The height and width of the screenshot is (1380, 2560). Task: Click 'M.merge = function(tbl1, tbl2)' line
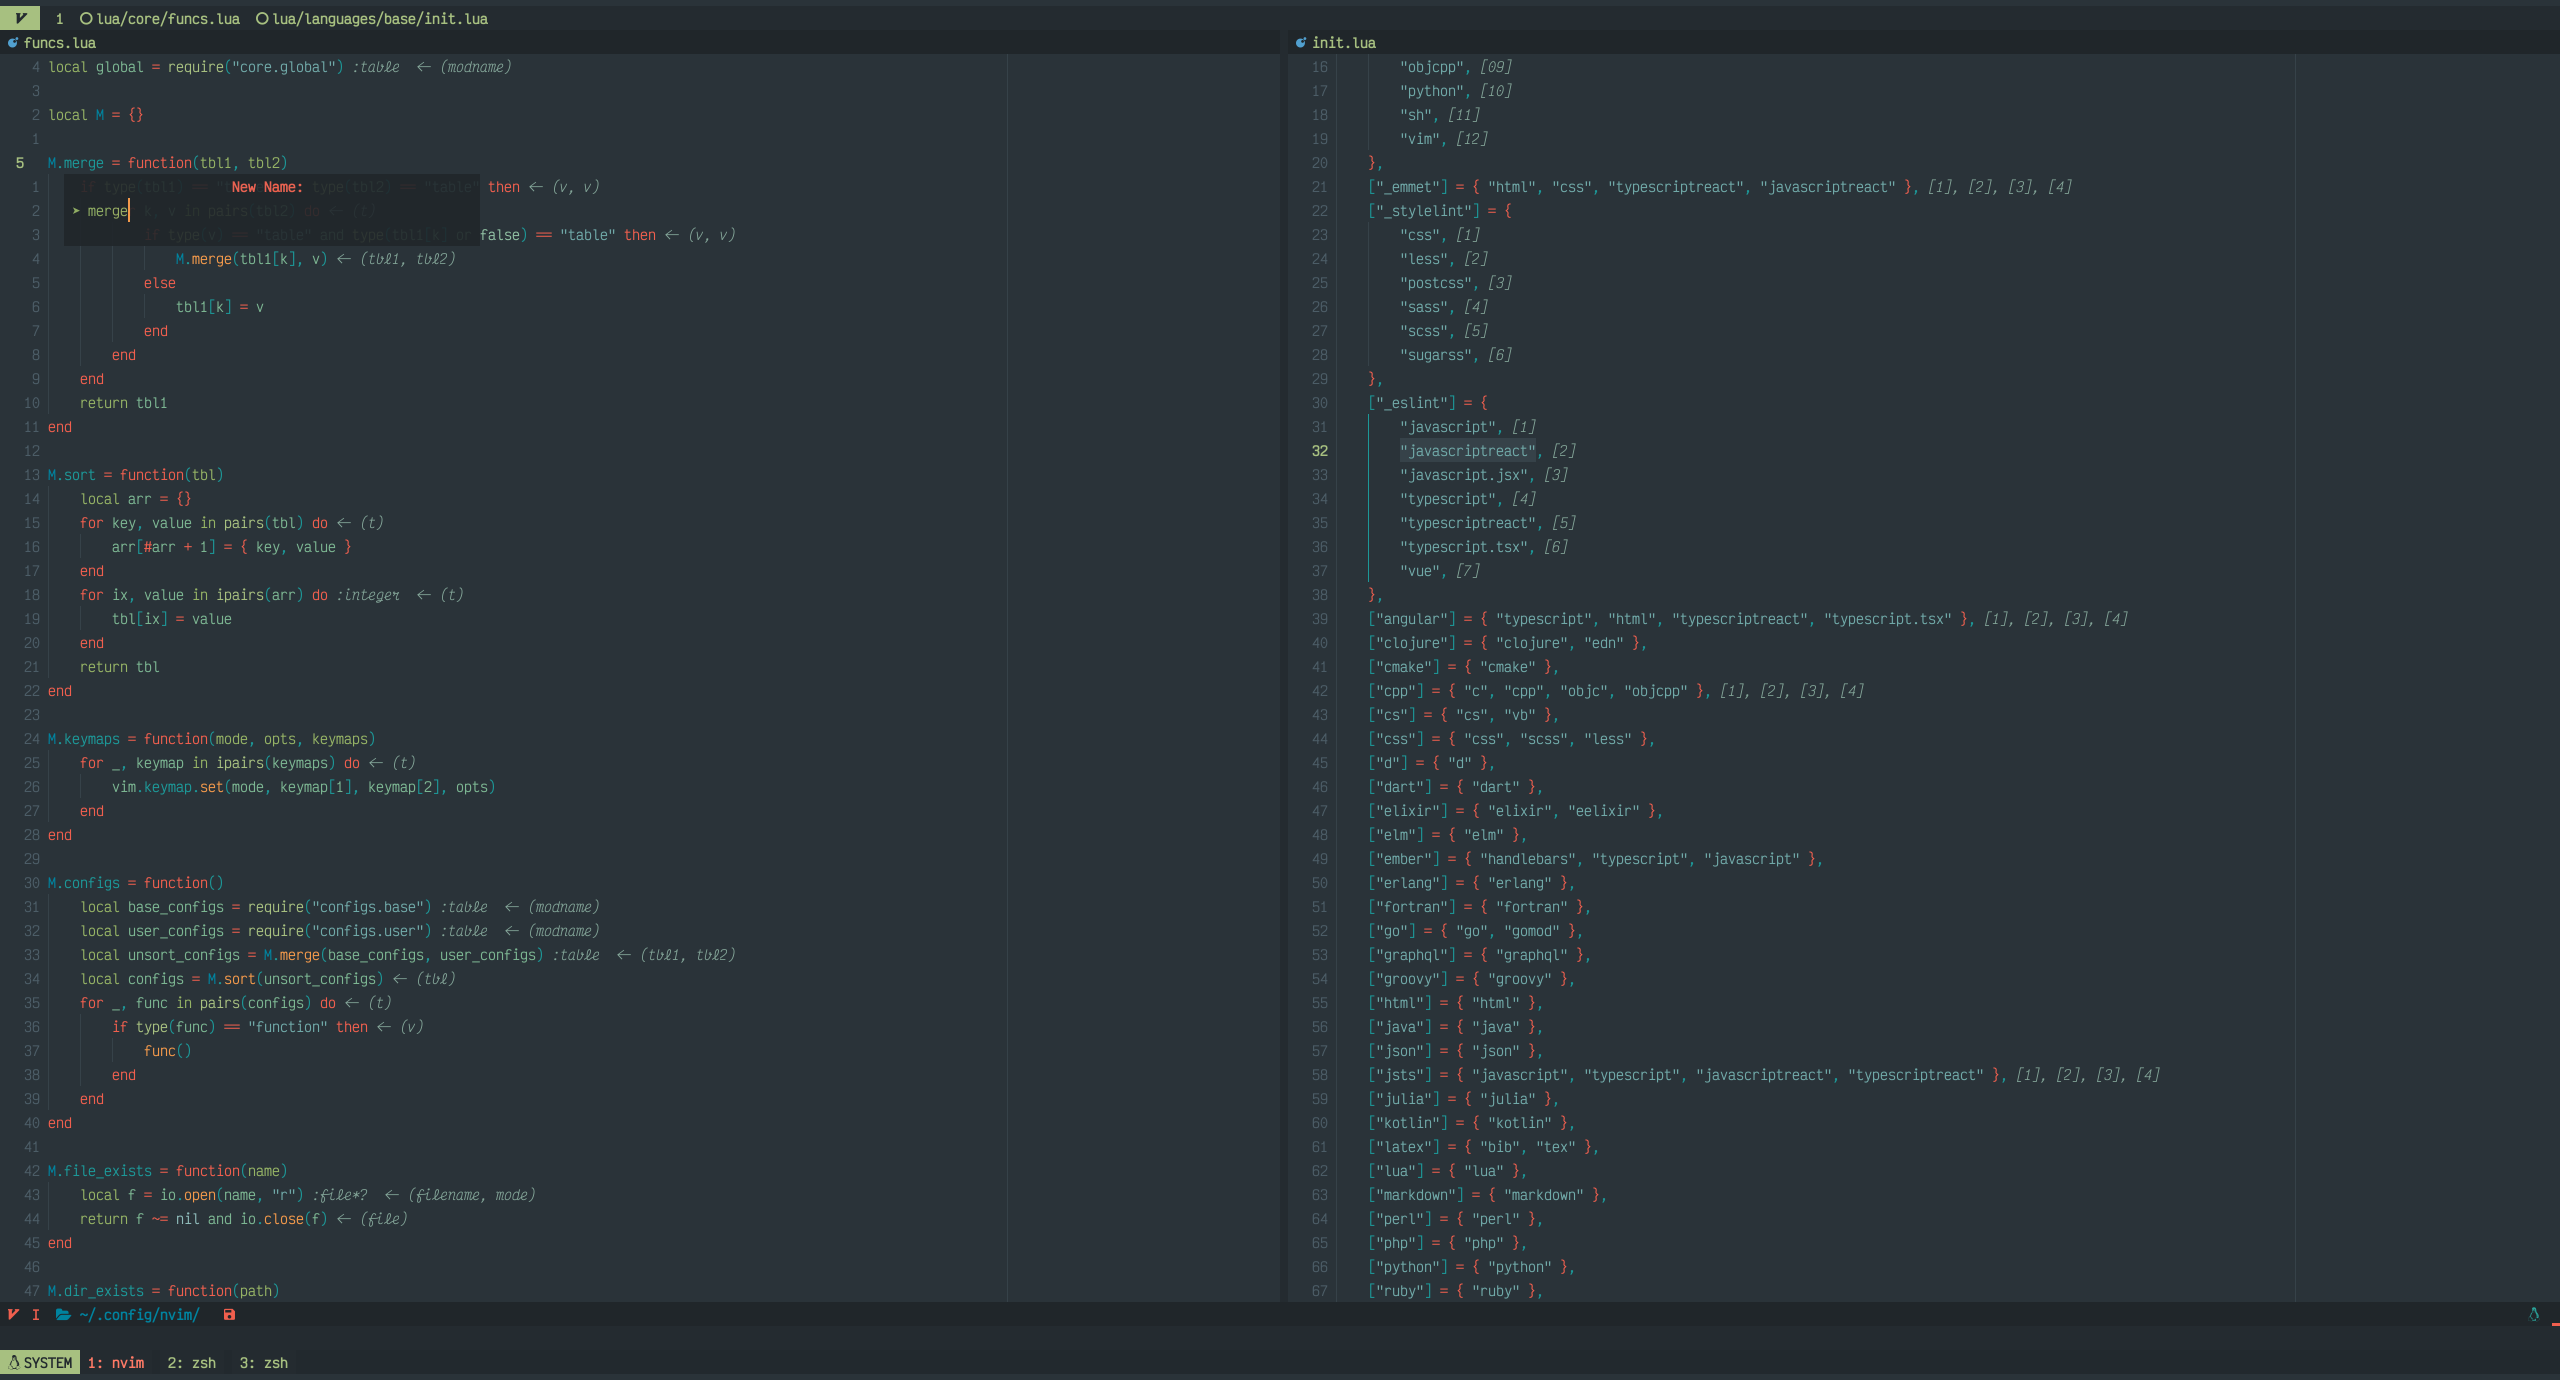pos(168,163)
